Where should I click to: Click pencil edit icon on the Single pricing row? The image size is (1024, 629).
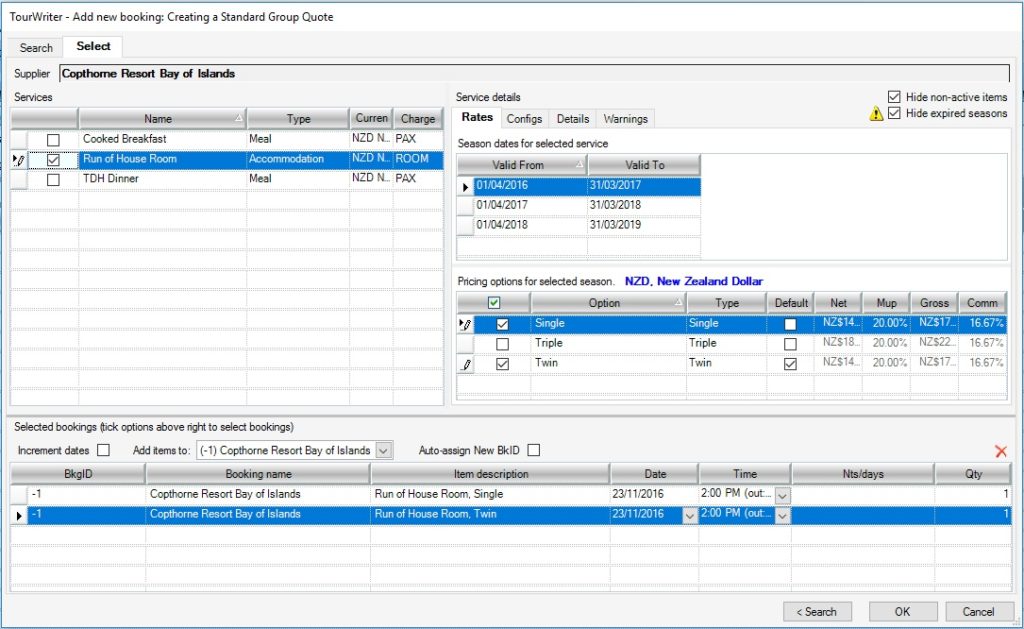coord(466,323)
